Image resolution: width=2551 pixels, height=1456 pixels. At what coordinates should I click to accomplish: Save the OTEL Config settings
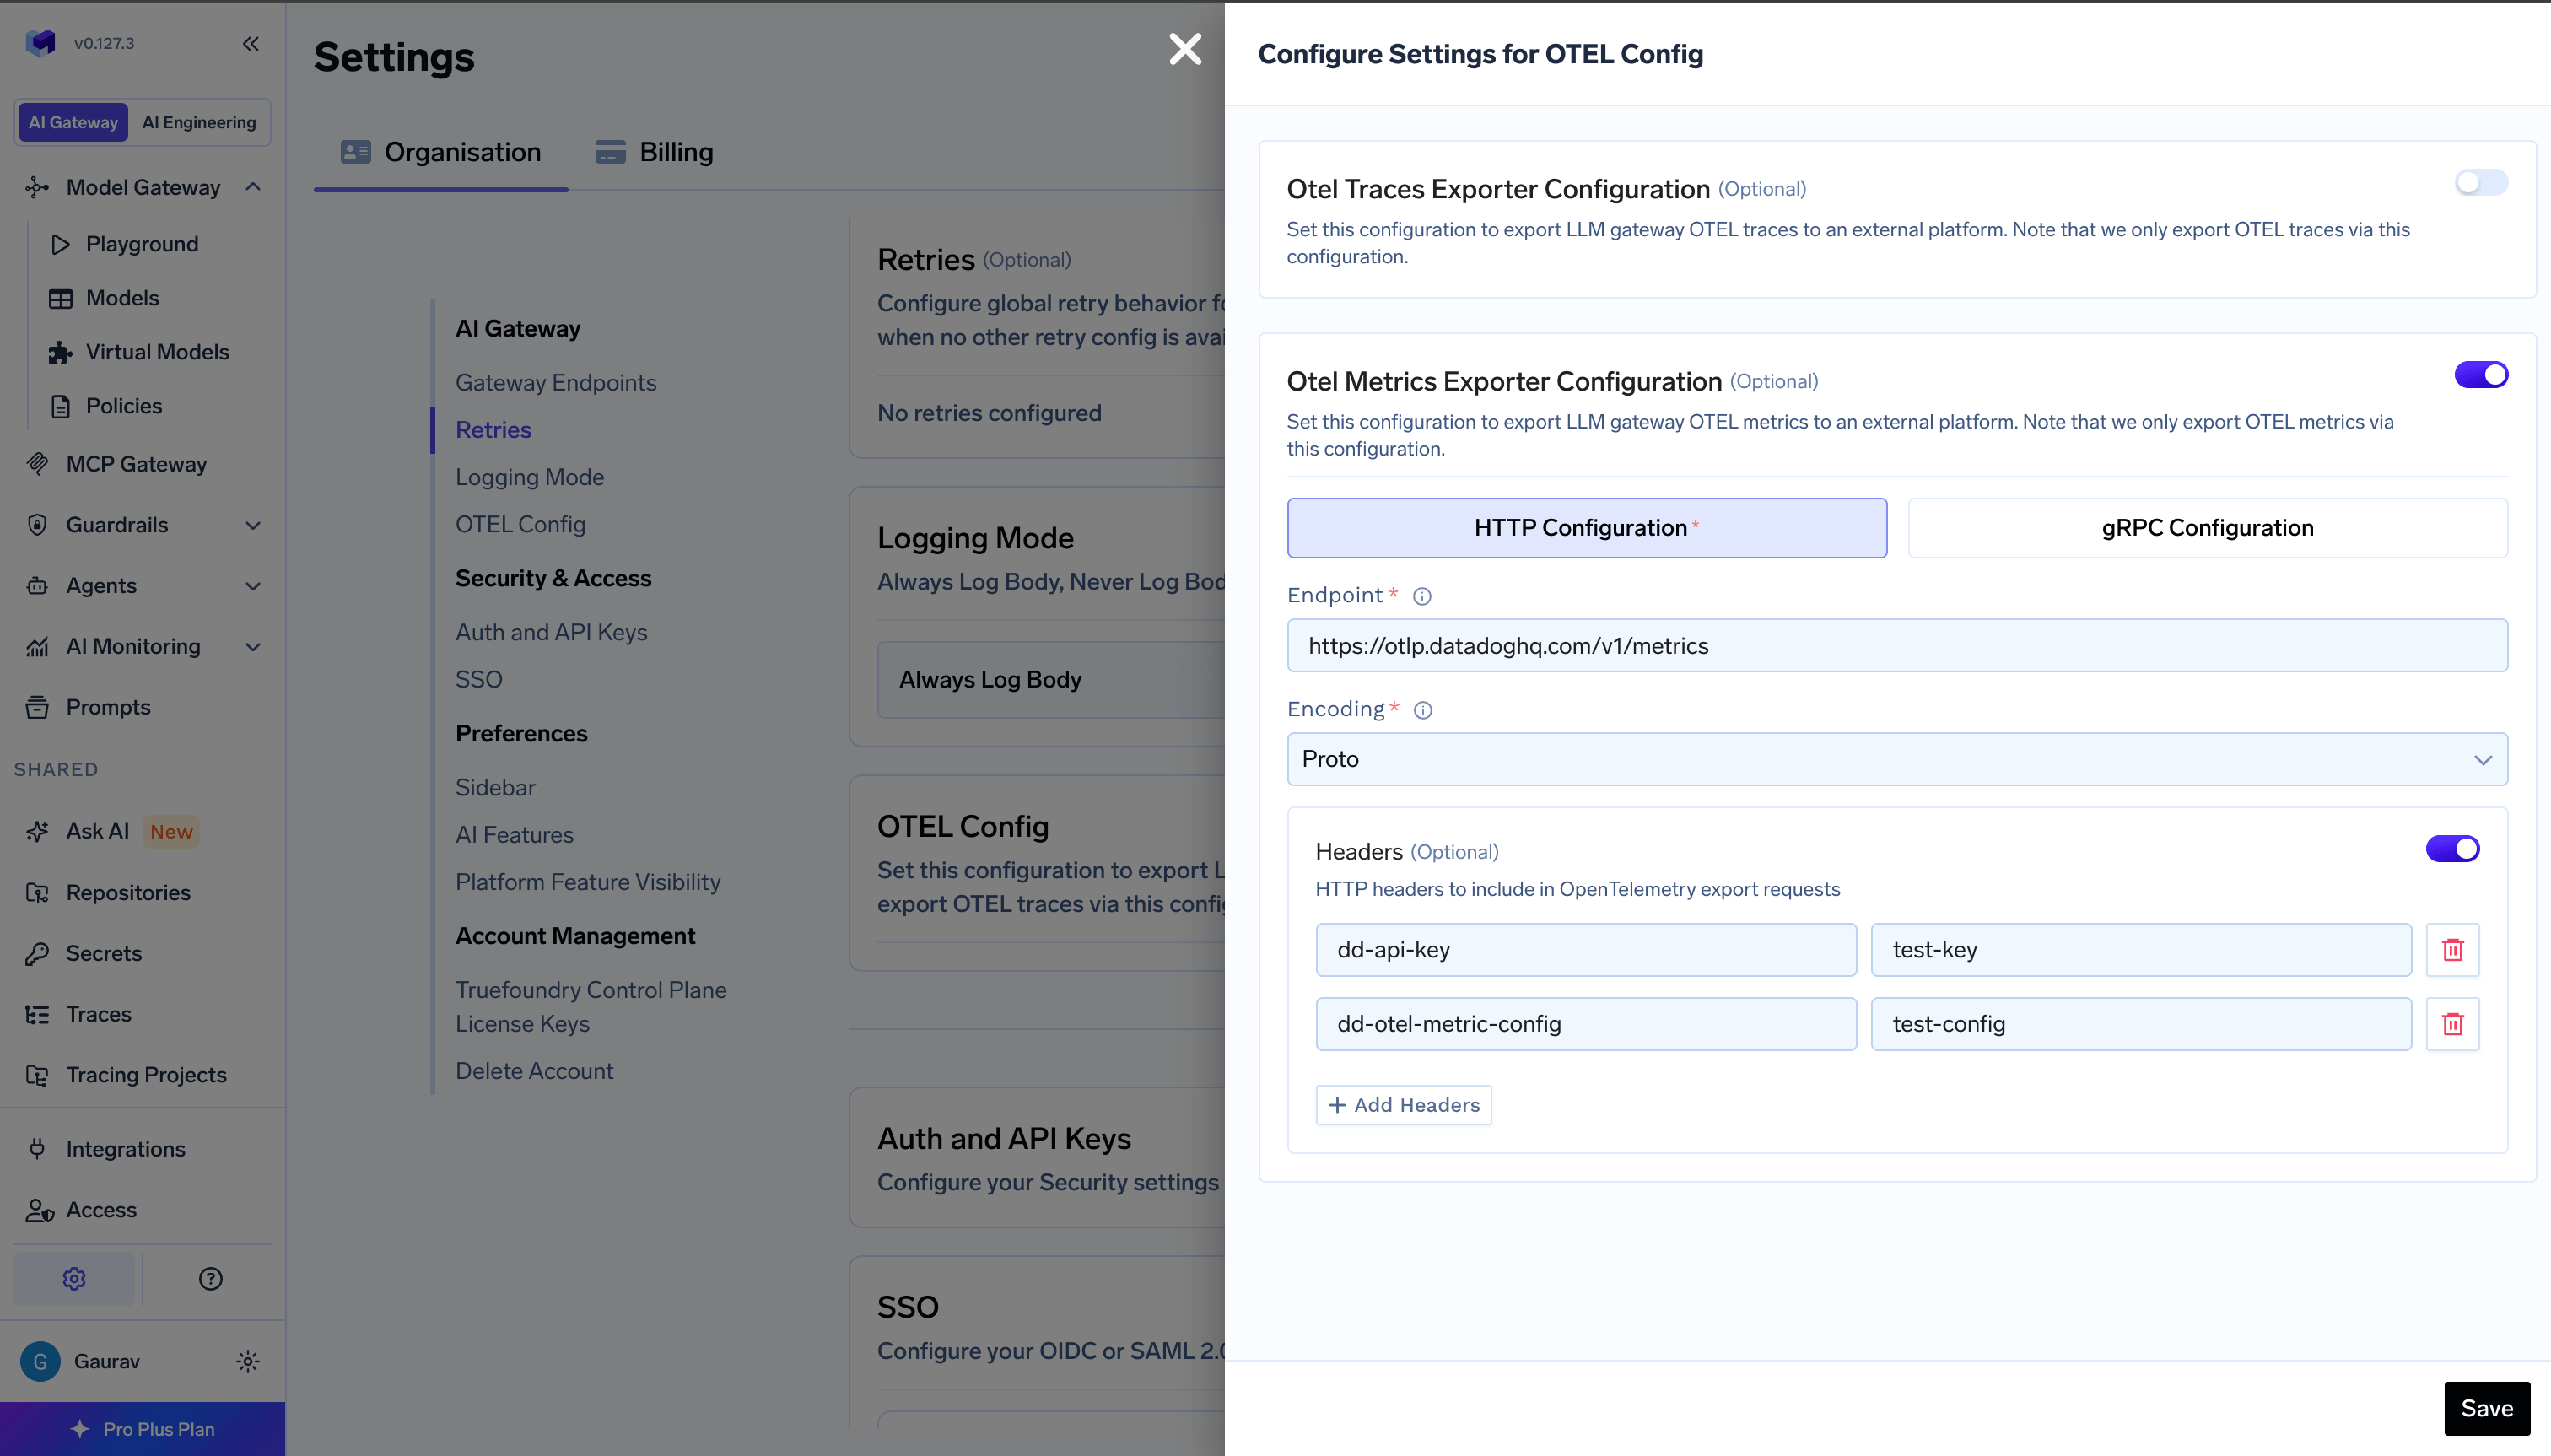[x=2485, y=1407]
